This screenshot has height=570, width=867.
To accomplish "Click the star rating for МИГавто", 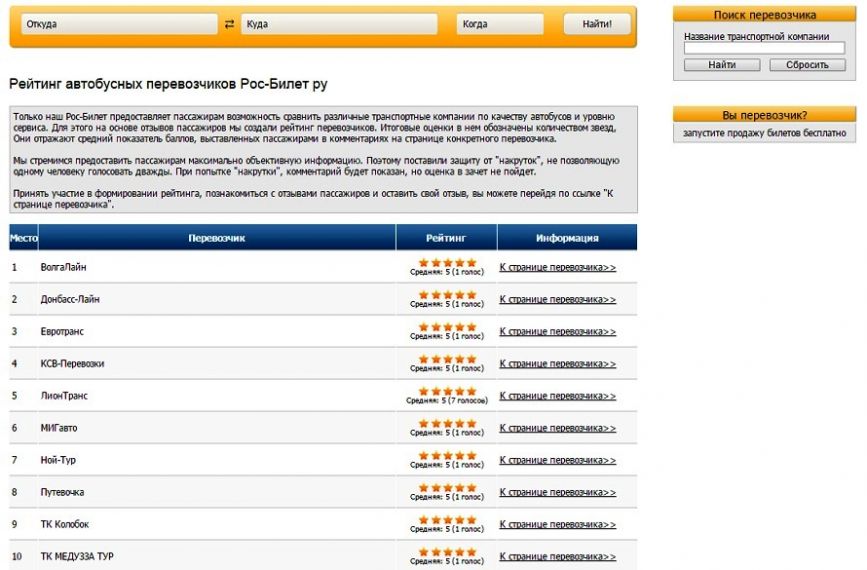I will point(447,423).
